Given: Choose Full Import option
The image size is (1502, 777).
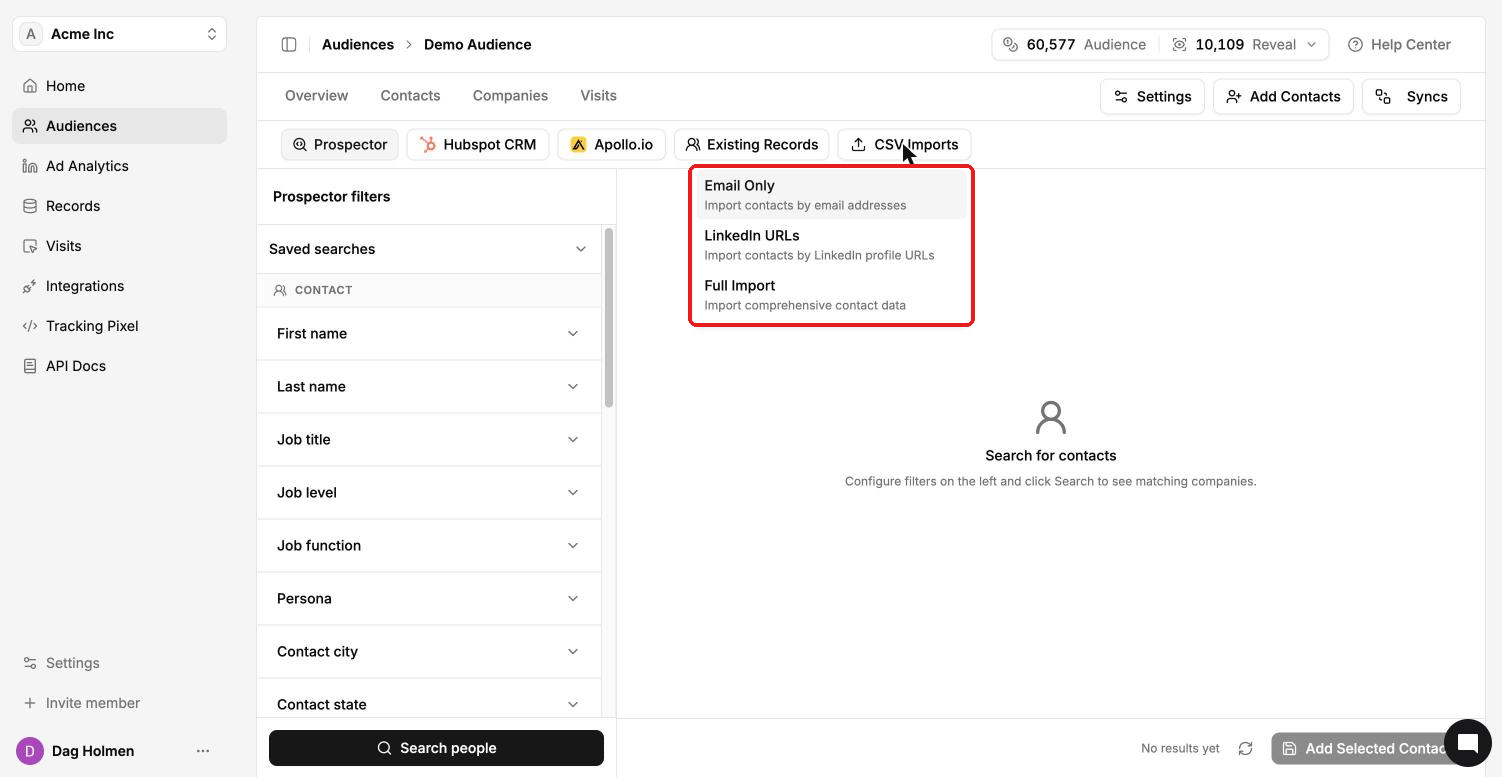Looking at the screenshot, I should [831, 294].
